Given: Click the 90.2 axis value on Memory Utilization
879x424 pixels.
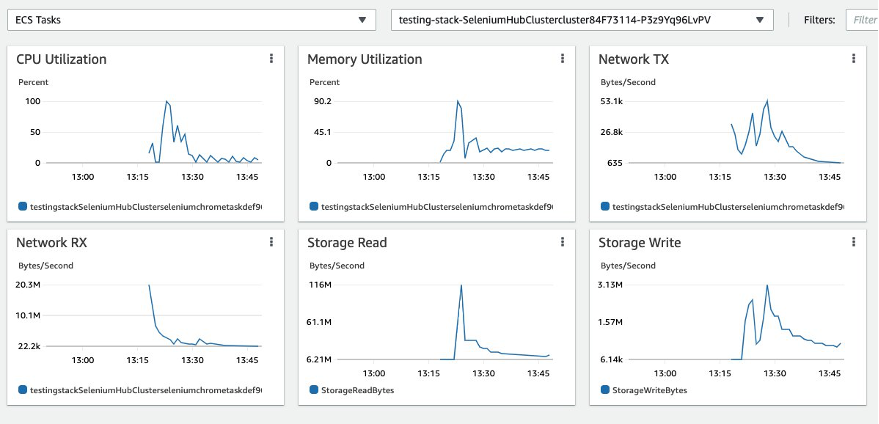Looking at the screenshot, I should point(323,102).
